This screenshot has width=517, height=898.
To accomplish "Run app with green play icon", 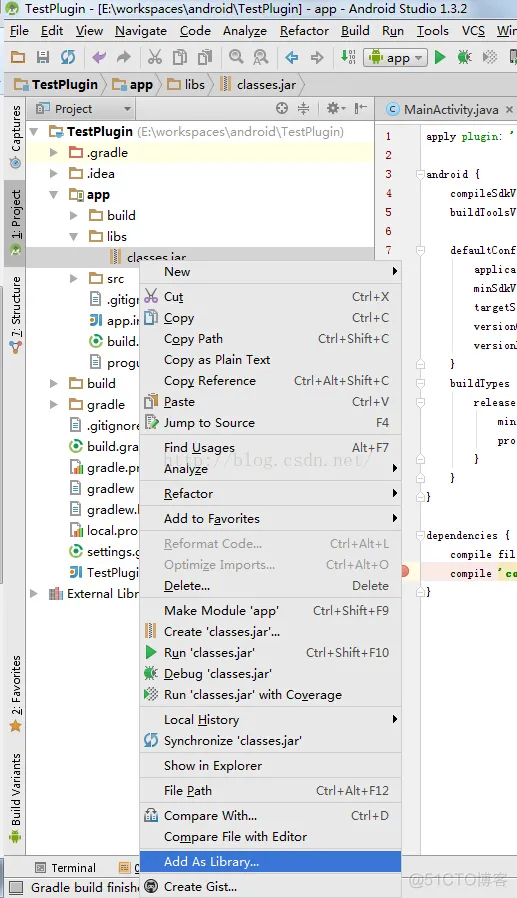I will [x=440, y=57].
